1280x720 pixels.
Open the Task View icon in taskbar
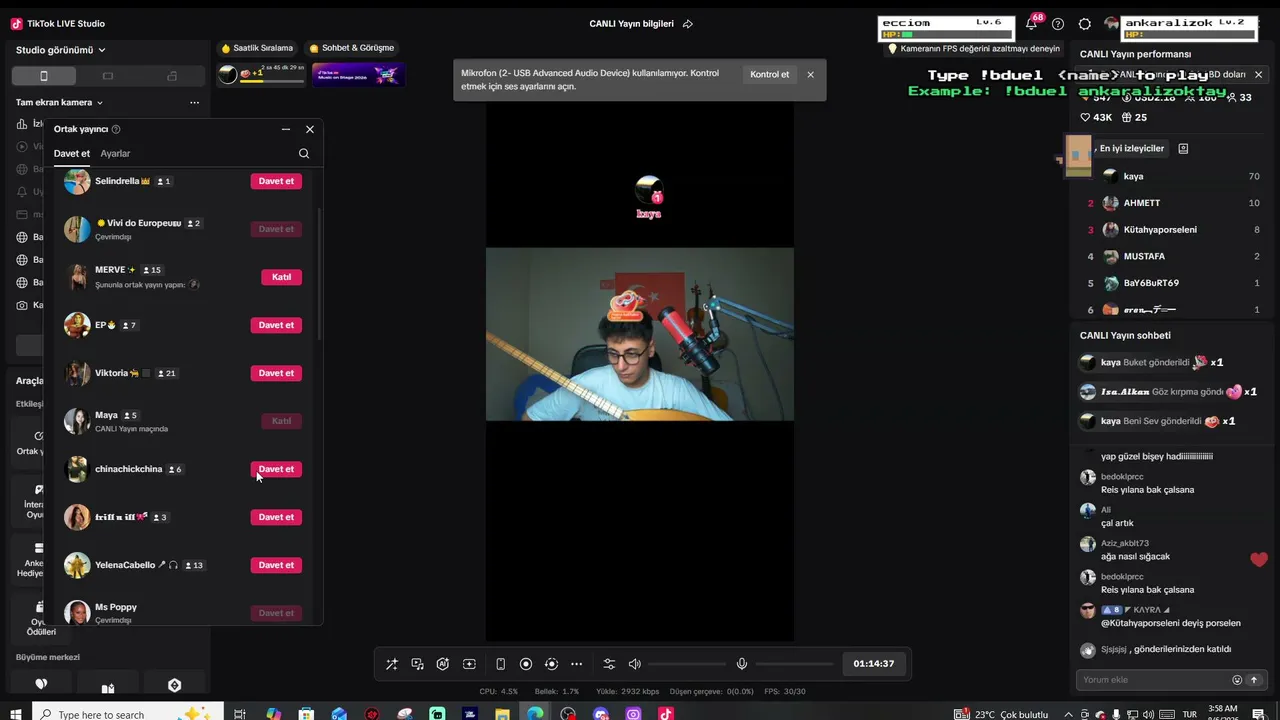tap(240, 714)
